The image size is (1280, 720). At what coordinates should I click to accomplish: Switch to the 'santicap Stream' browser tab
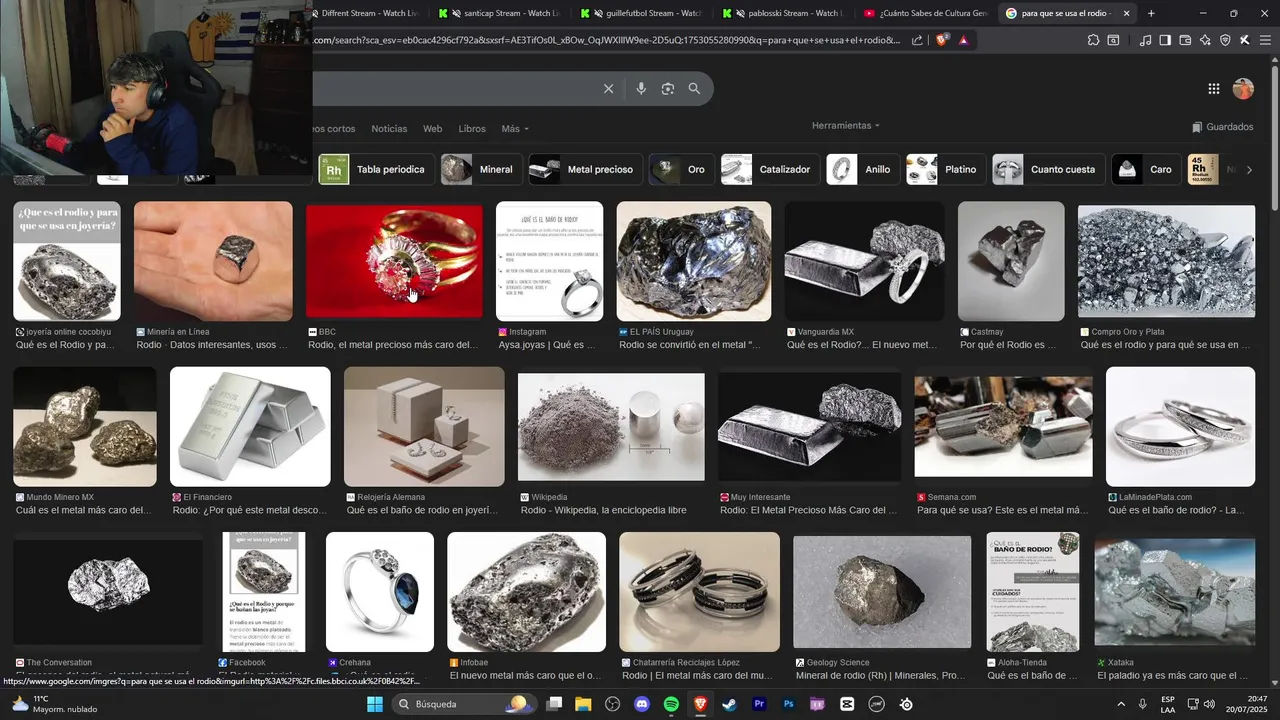tap(500, 13)
